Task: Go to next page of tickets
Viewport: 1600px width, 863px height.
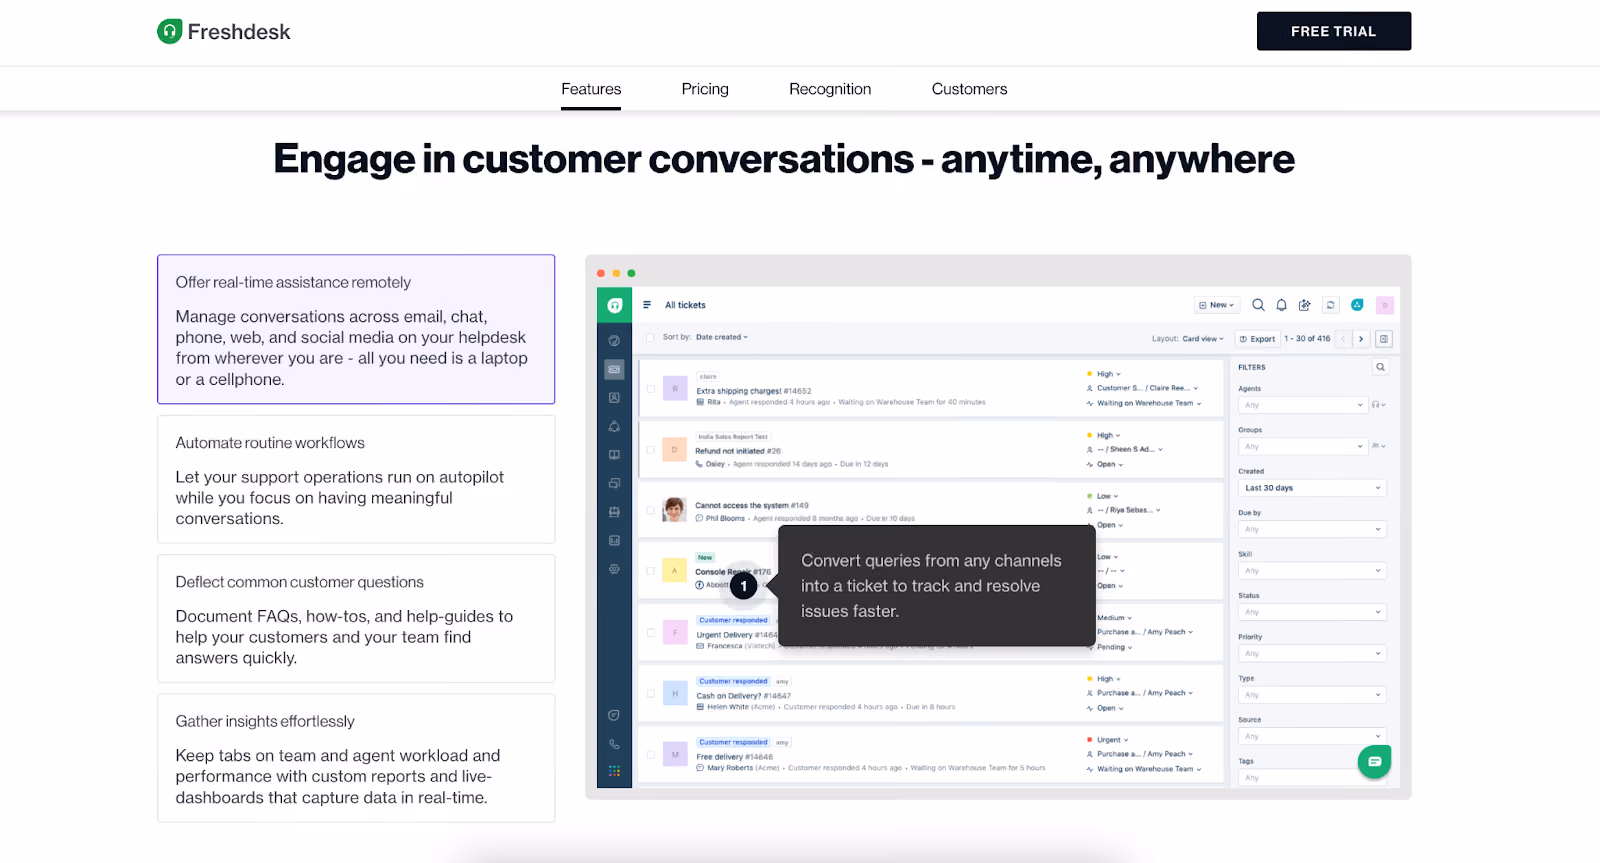Action: click(x=1361, y=339)
